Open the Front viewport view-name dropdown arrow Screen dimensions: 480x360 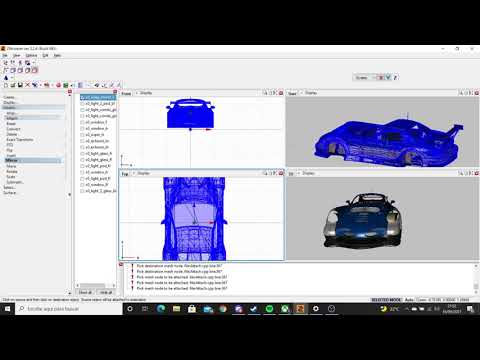click(136, 93)
